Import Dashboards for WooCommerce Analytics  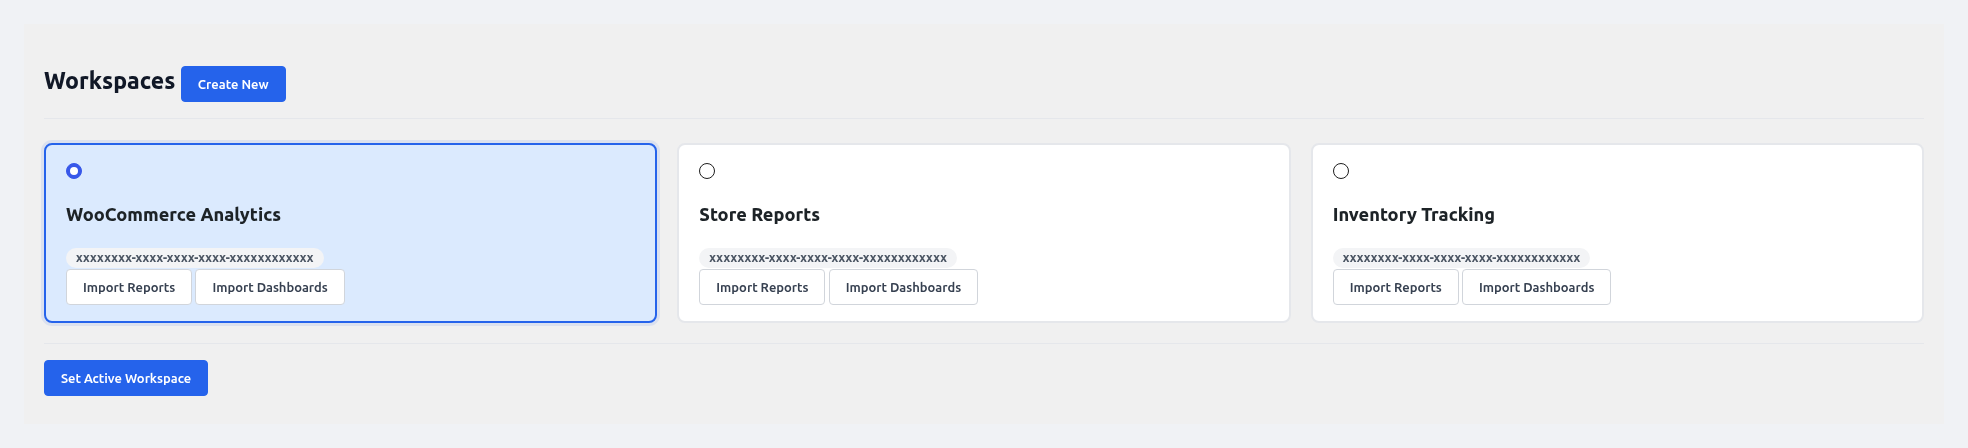click(270, 287)
